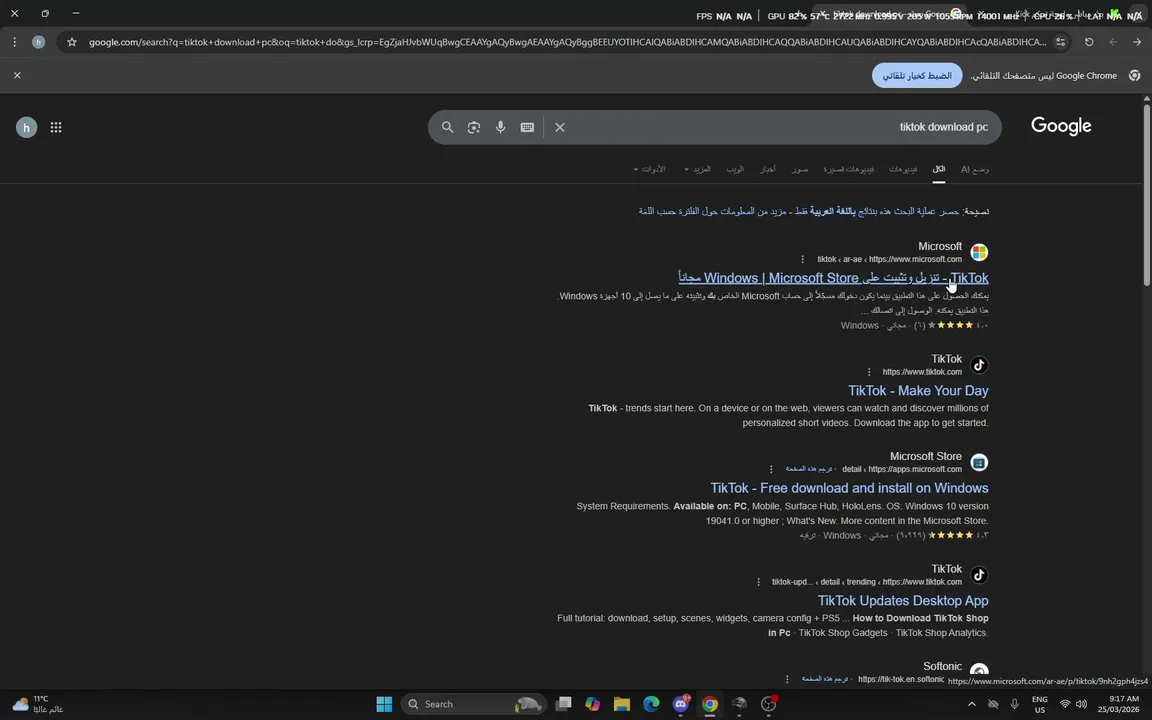Viewport: 1152px width, 720px height.
Task: Click the Chrome icon in the taskbar
Action: pos(710,704)
